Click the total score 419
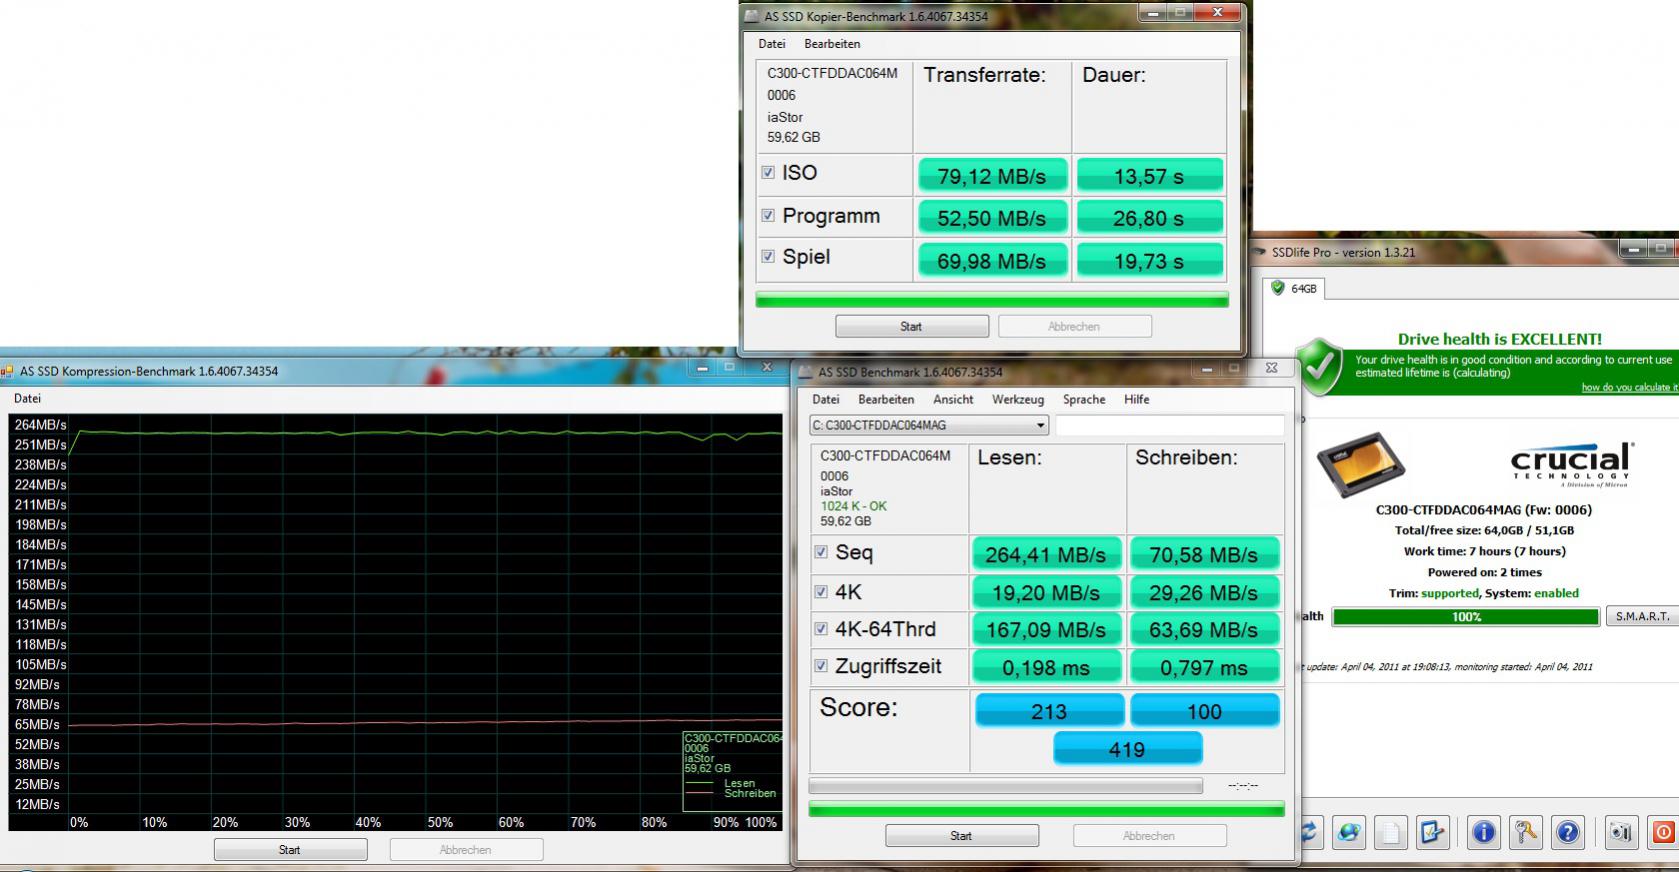1679x872 pixels. (x=1127, y=749)
